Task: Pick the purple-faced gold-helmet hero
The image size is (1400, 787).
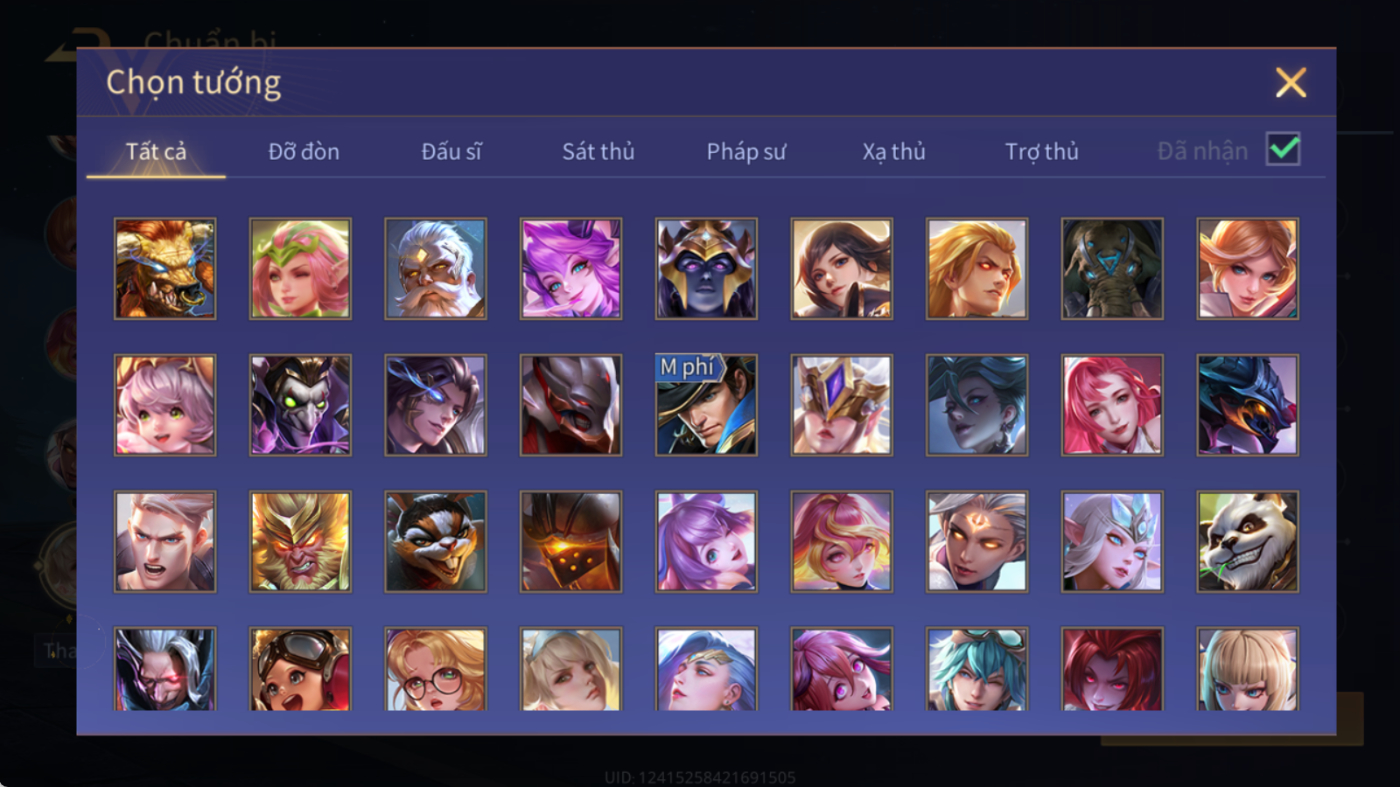Action: pyautogui.click(x=706, y=269)
